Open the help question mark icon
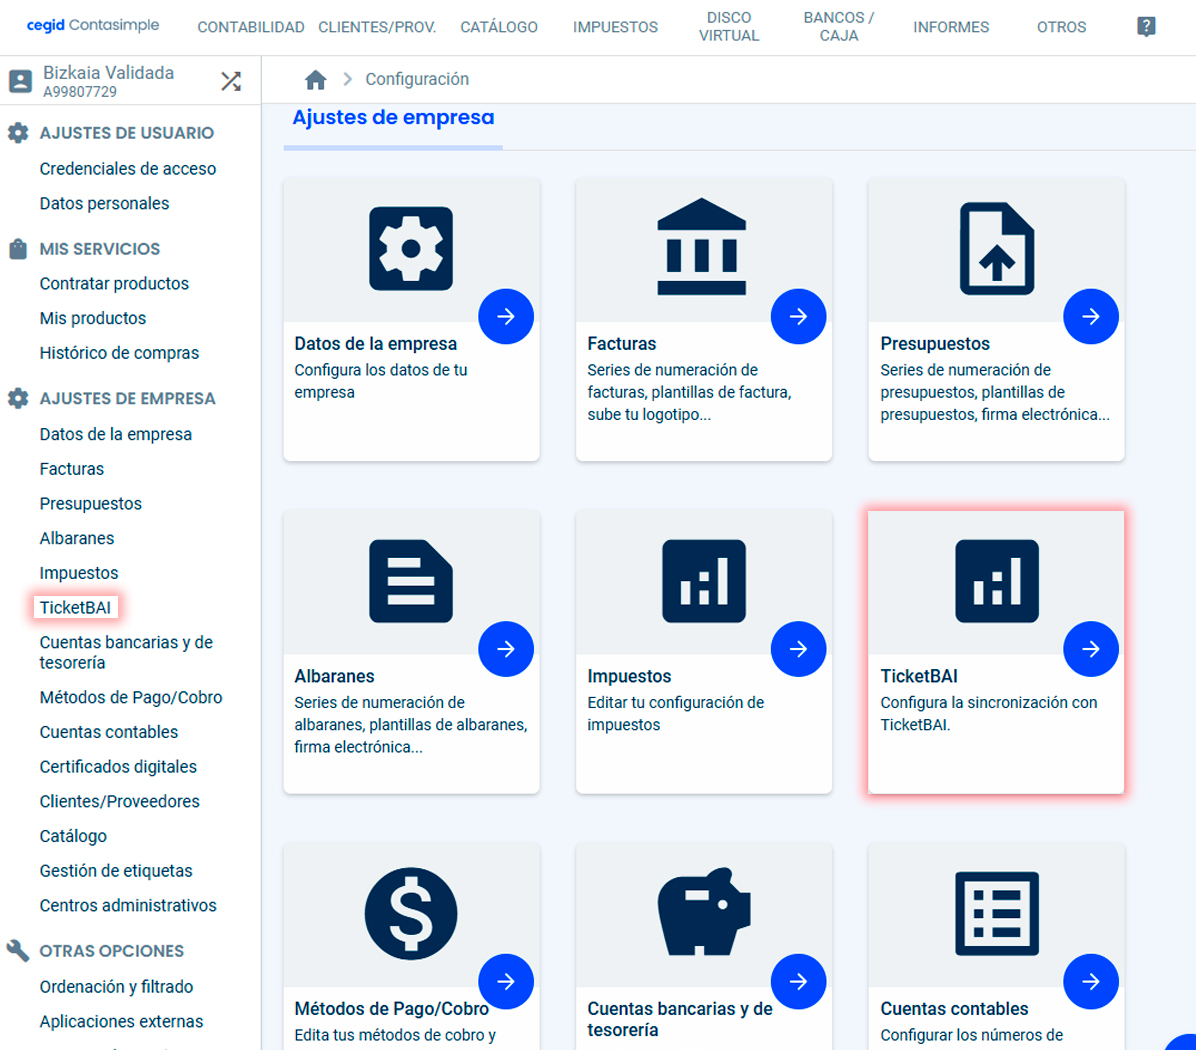 (1146, 27)
